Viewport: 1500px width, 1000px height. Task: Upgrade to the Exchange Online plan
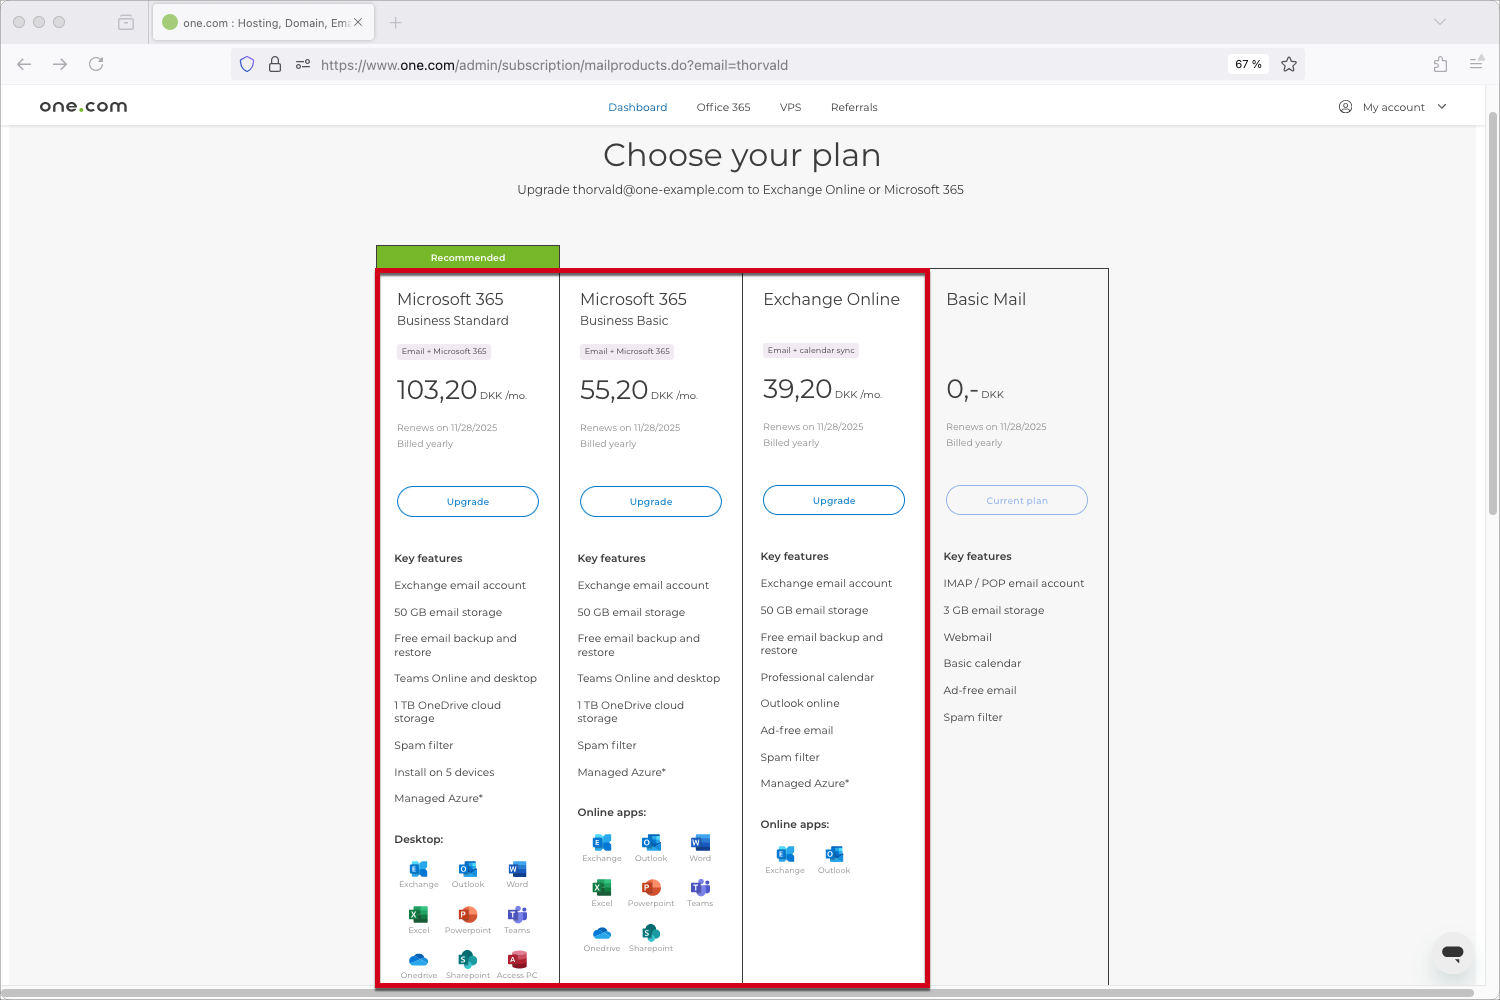(834, 500)
